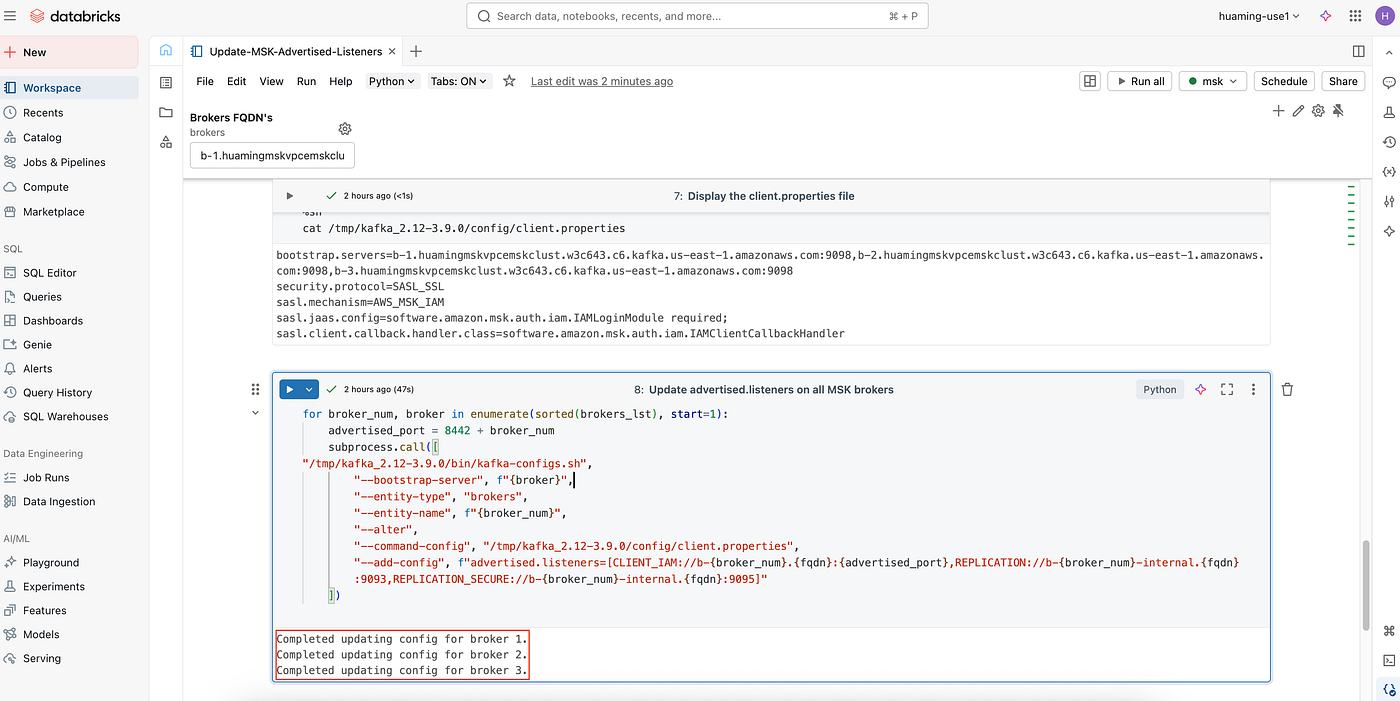1400x701 pixels.
Task: Open the terminal panel icon
Action: pyautogui.click(x=1389, y=660)
